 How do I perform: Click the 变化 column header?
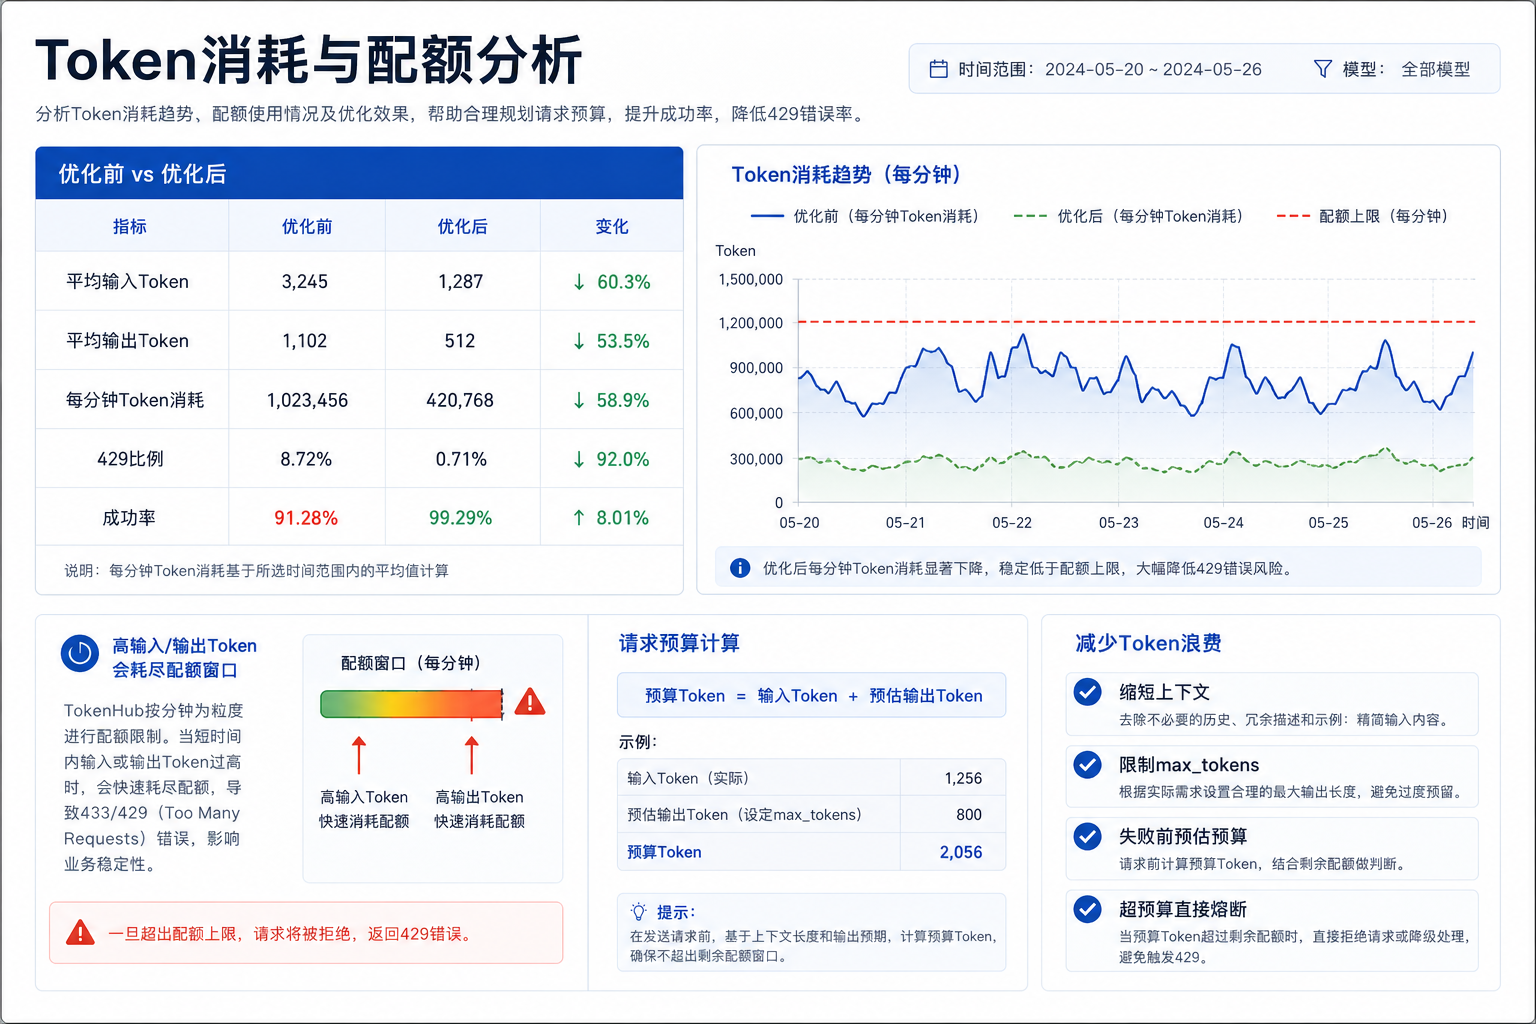point(612,226)
